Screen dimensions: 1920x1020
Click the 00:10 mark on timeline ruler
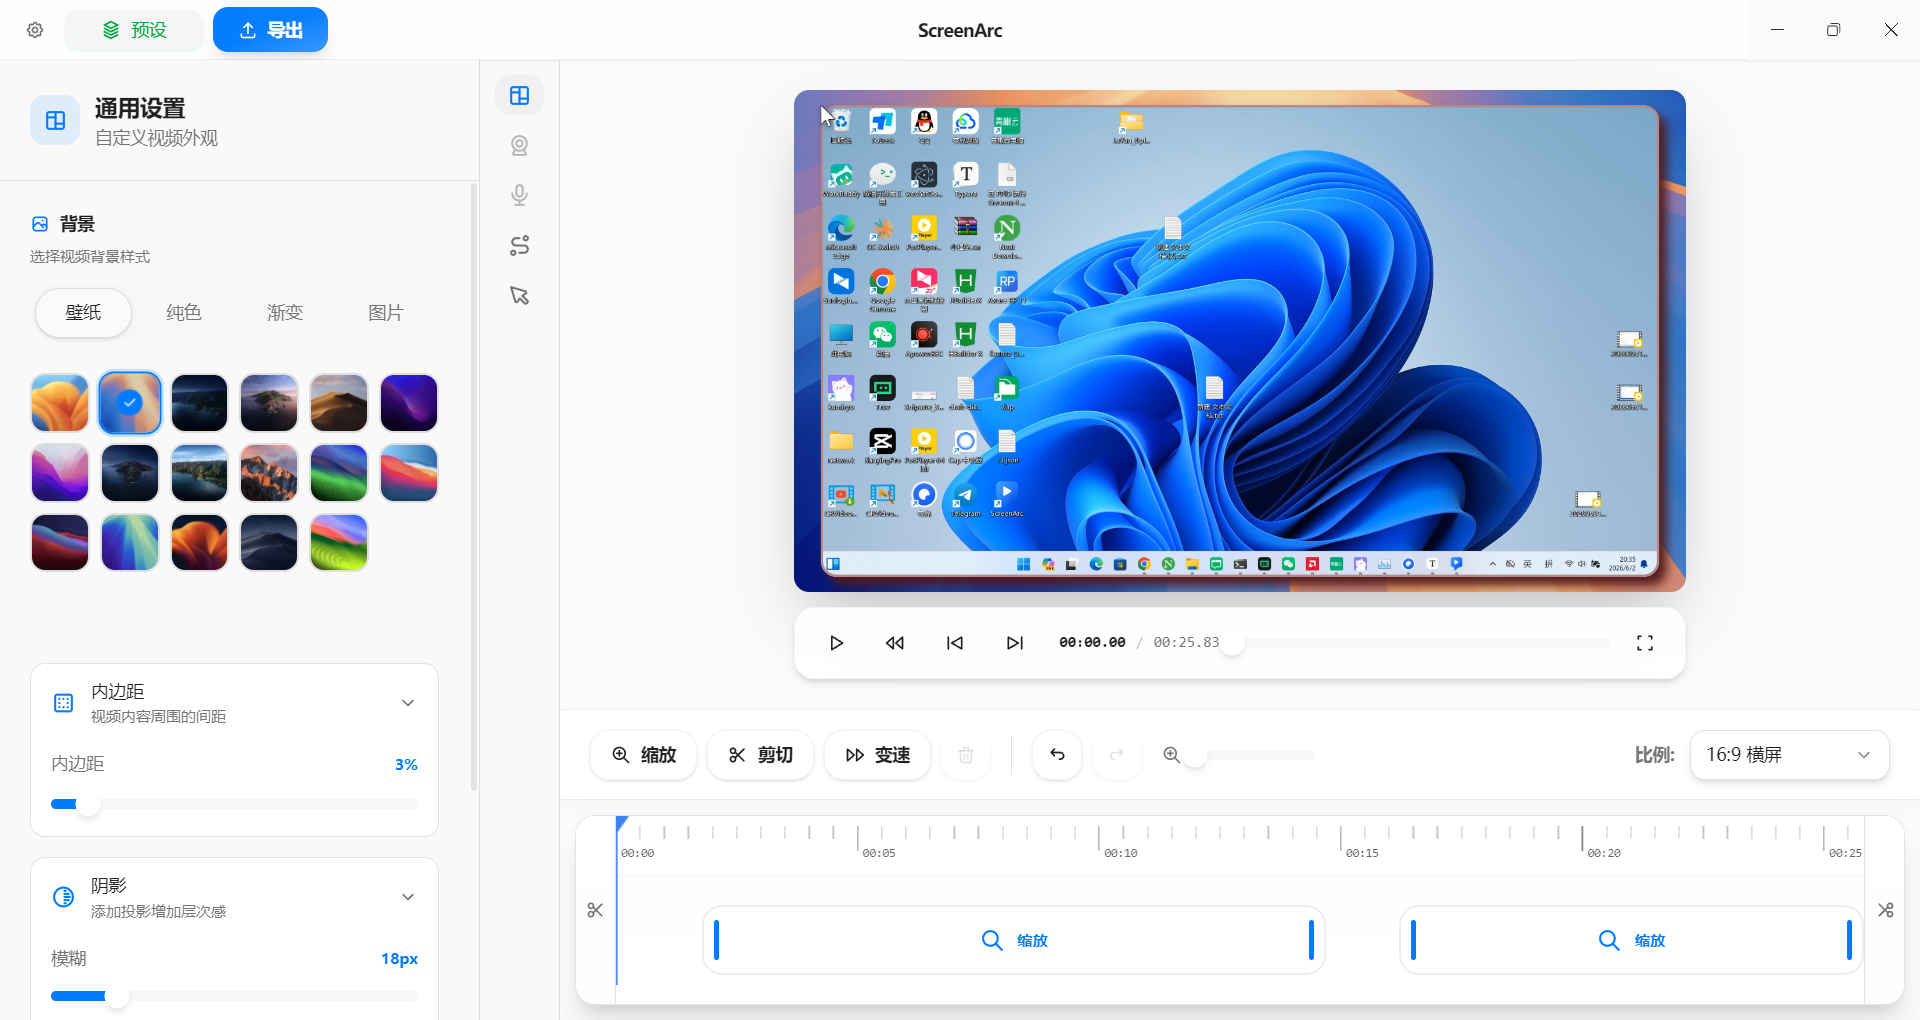click(1120, 853)
